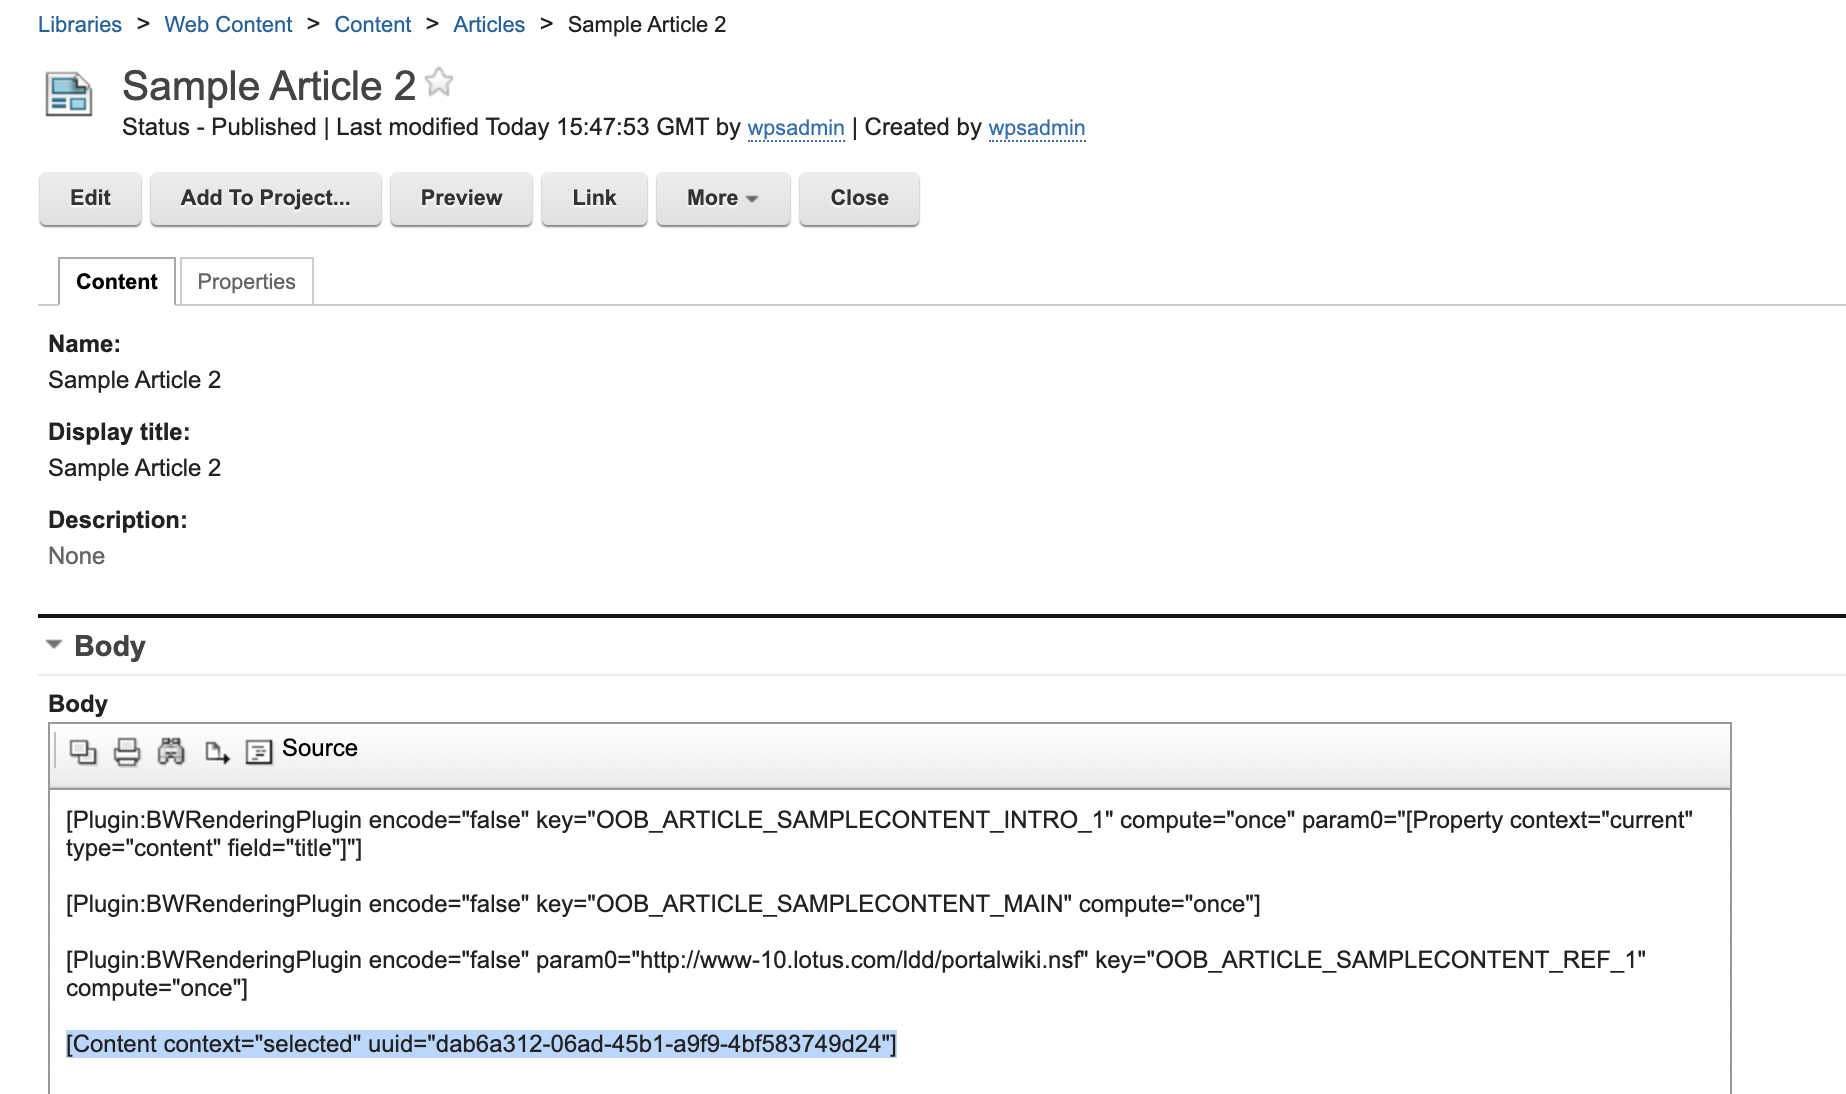This screenshot has width=1846, height=1094.
Task: Toggle the favorite star for Sample Article 2
Action: (x=438, y=82)
